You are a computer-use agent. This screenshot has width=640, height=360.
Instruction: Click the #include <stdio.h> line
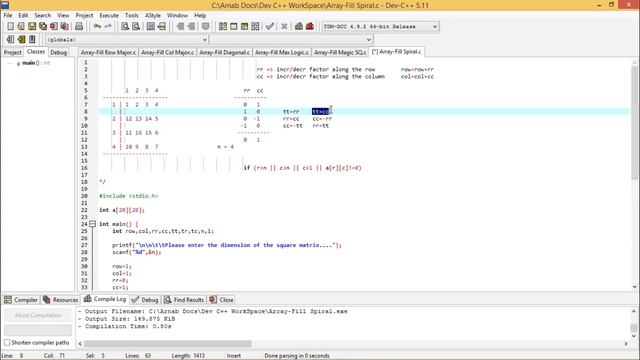point(129,196)
